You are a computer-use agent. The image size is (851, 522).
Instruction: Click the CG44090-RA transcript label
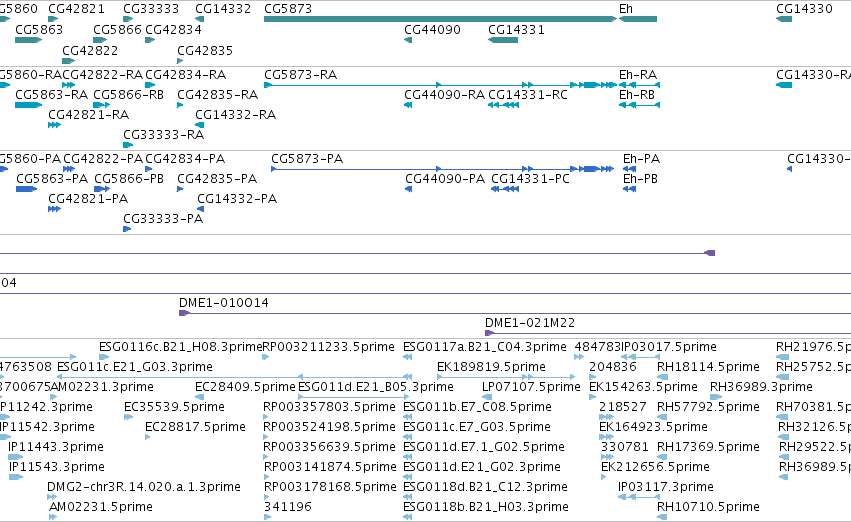coord(444,95)
